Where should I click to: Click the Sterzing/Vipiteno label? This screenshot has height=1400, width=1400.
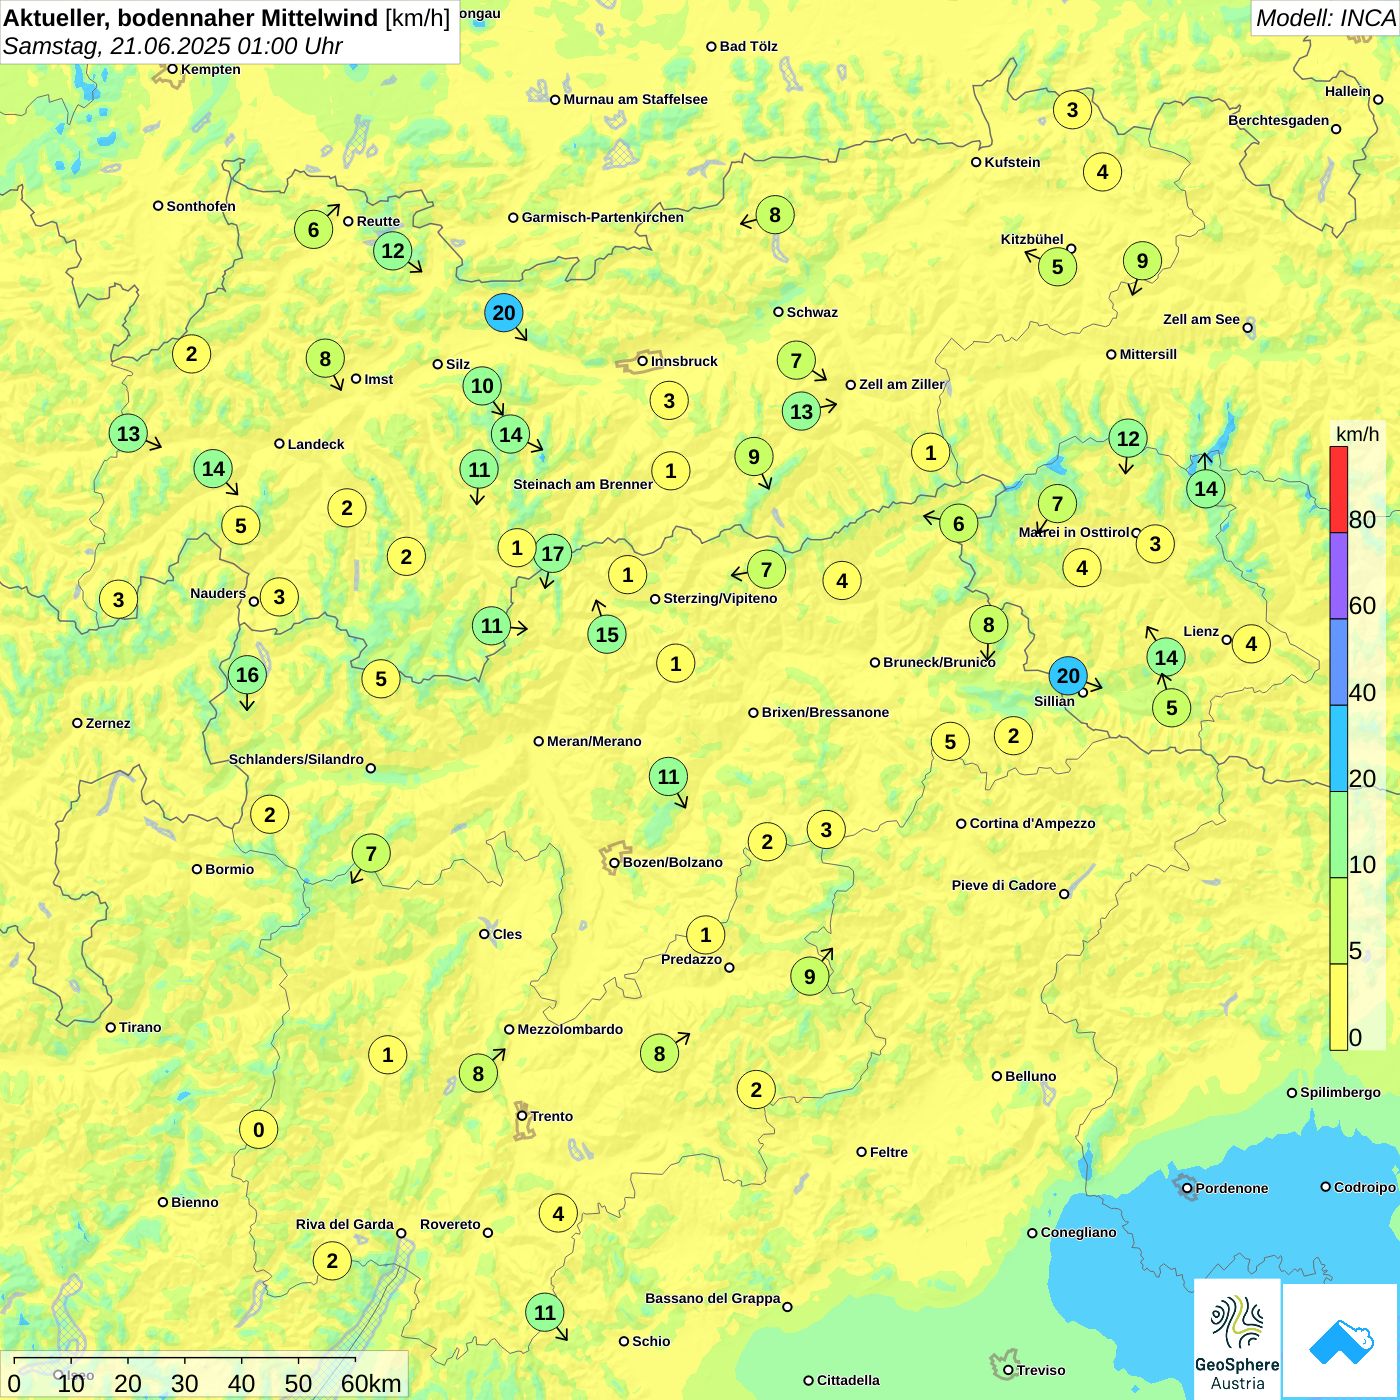(x=720, y=598)
